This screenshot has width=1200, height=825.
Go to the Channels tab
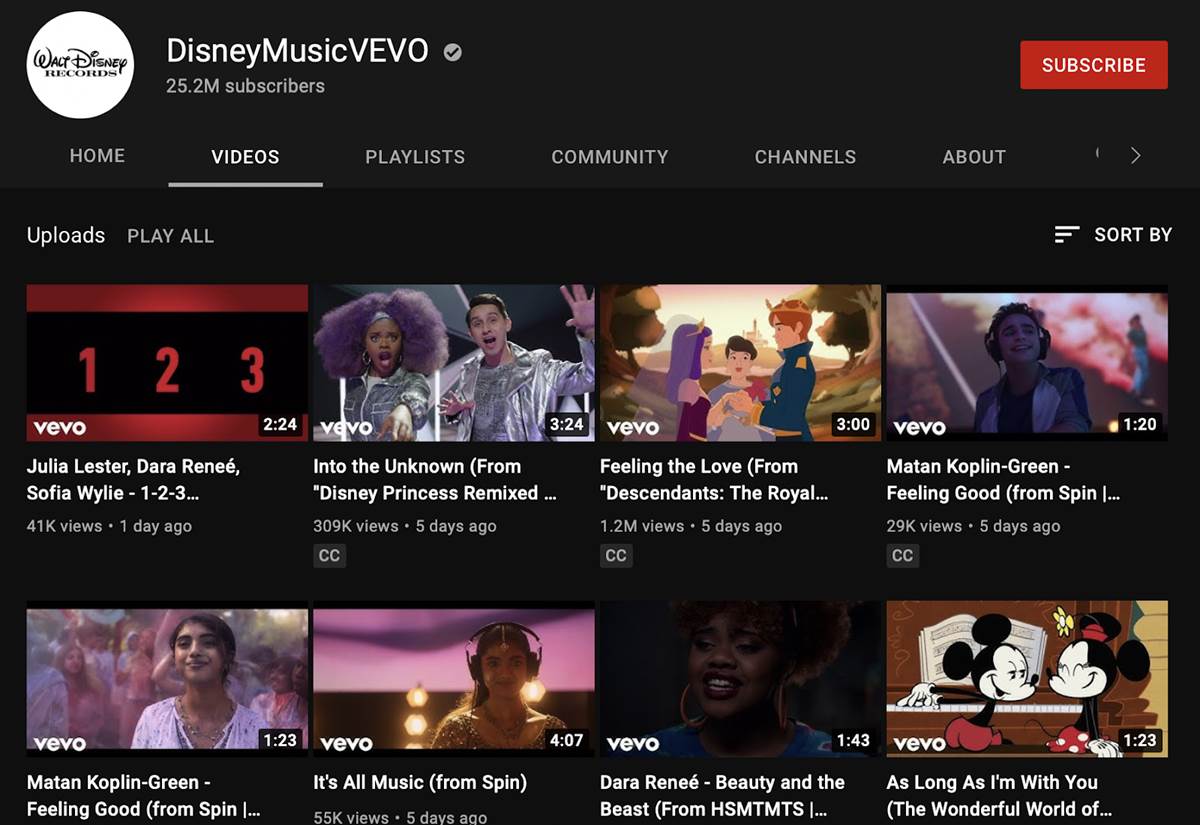coord(805,157)
